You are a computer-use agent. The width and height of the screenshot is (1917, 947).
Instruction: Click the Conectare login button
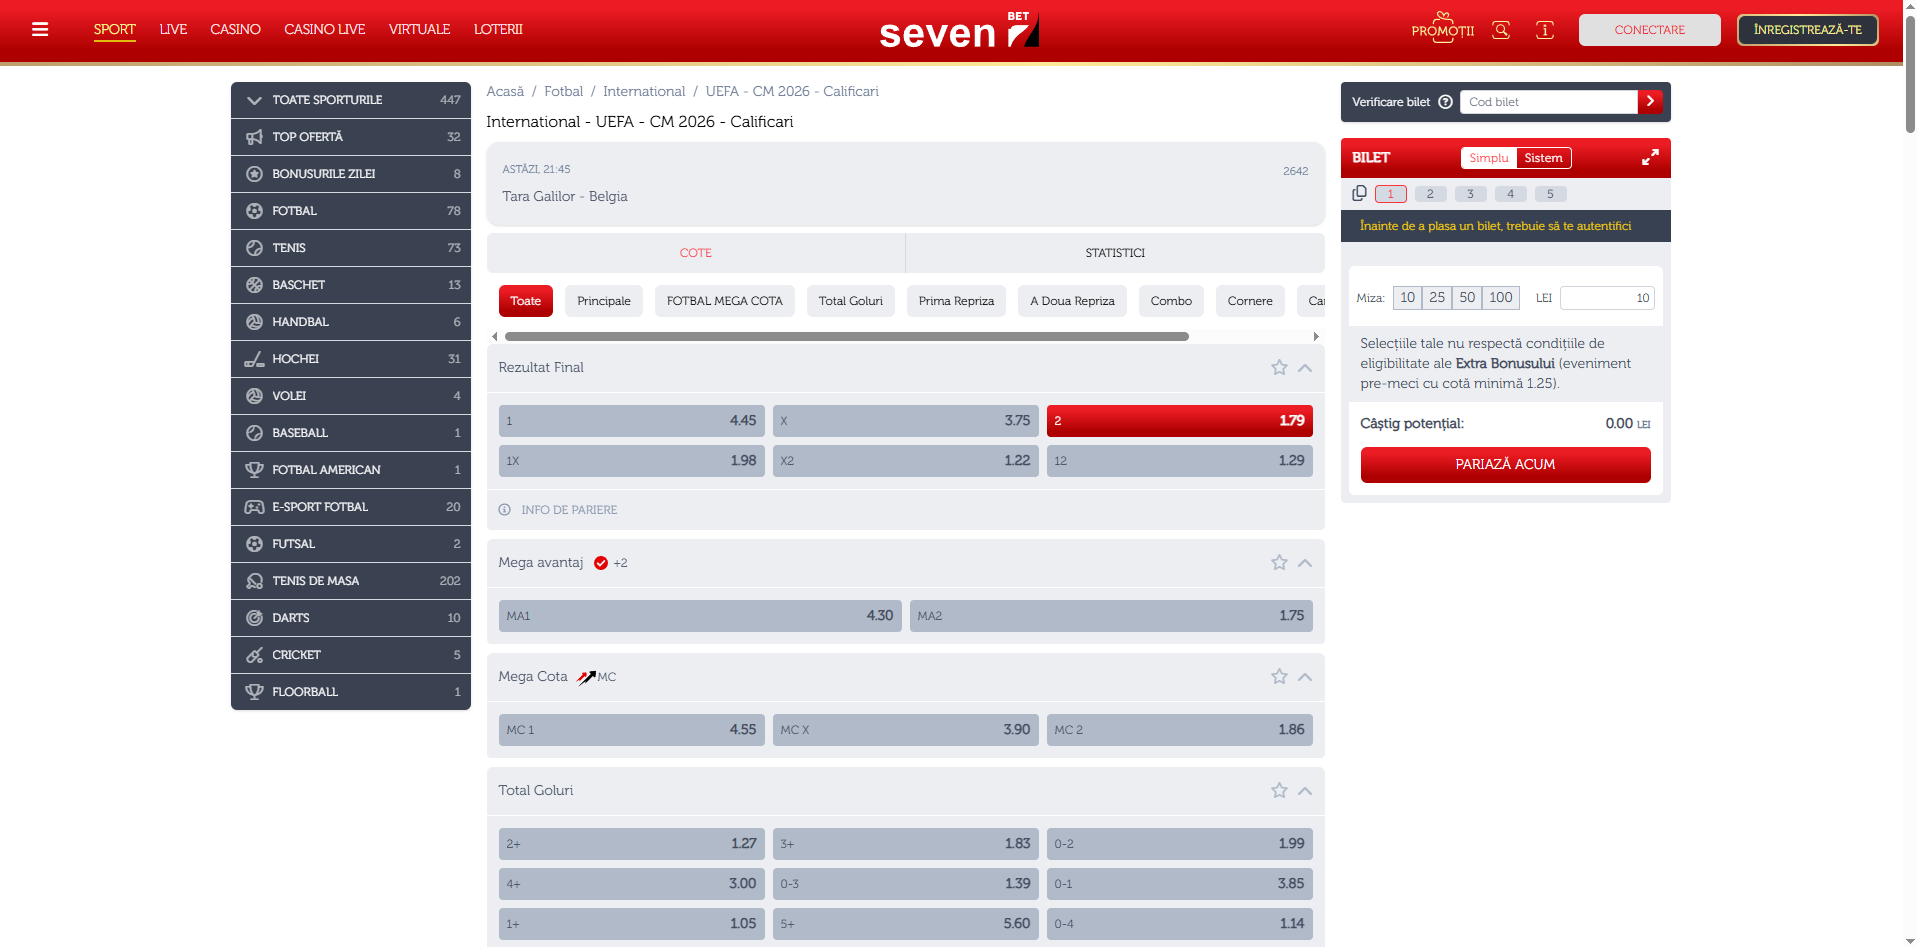[1649, 30]
